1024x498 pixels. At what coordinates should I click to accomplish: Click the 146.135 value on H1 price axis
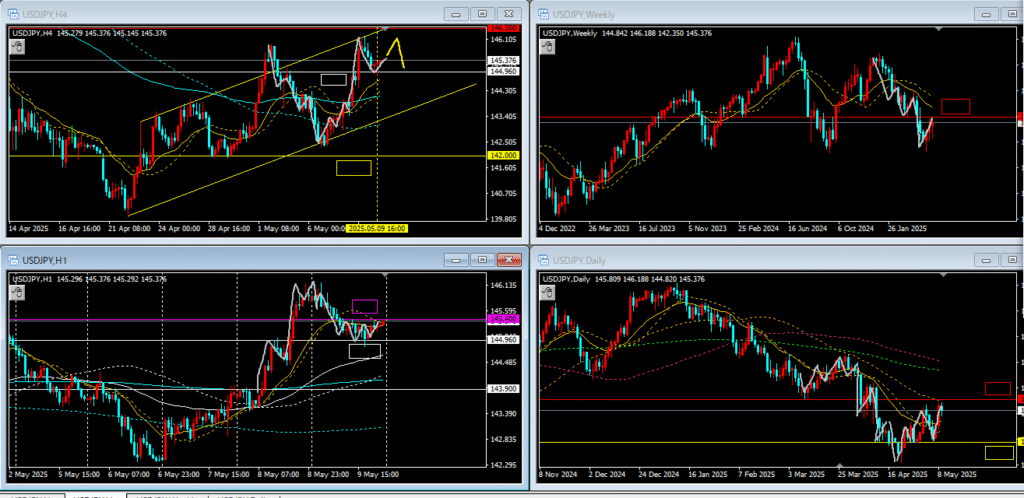(504, 285)
